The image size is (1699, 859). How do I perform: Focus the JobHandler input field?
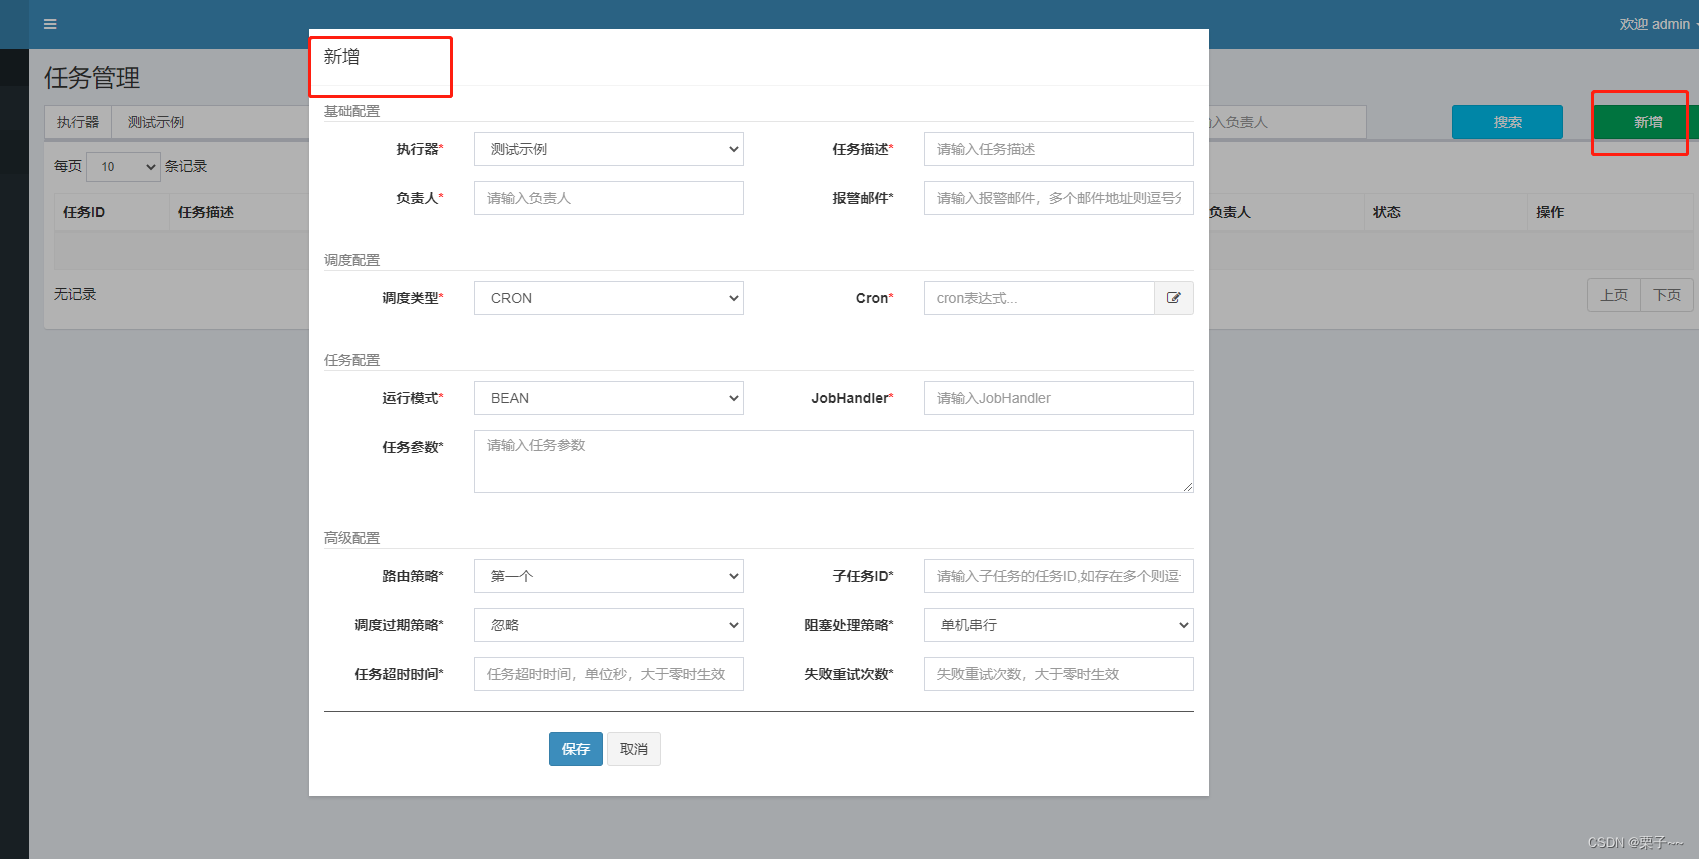(1058, 398)
